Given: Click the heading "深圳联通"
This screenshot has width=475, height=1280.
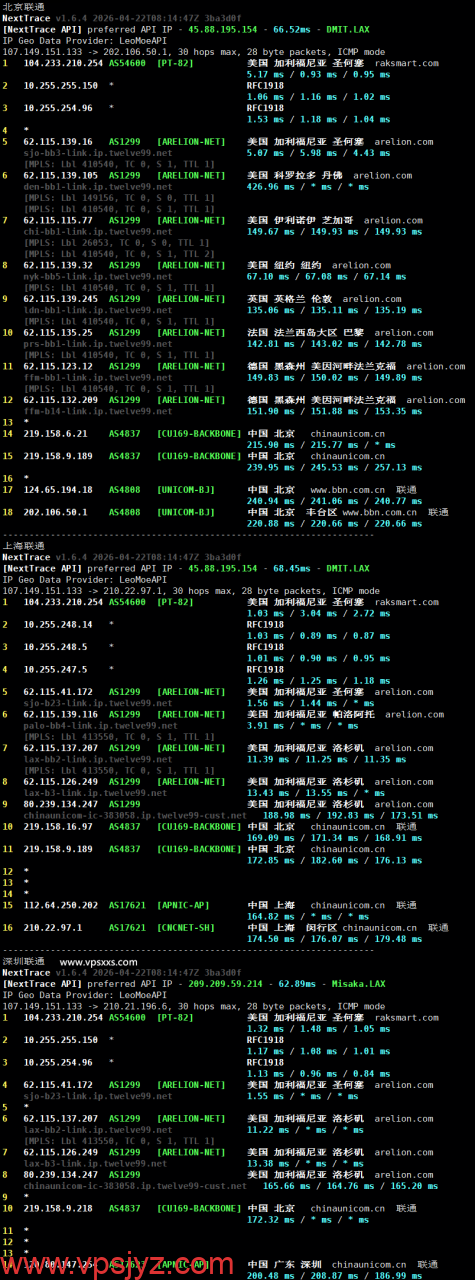Looking at the screenshot, I should point(23,961).
